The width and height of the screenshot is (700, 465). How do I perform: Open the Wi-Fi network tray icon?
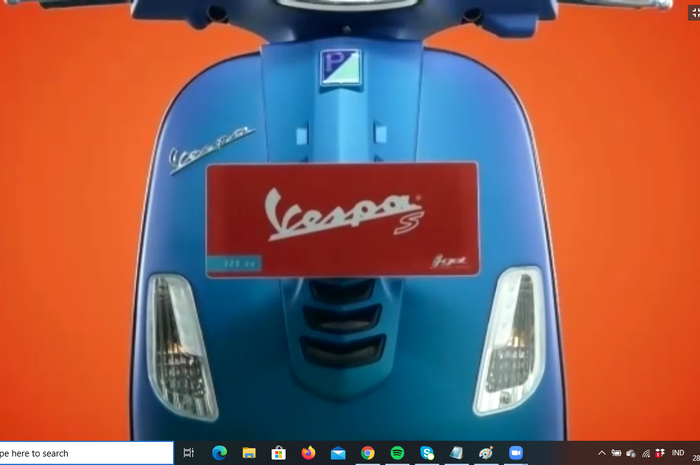646,453
